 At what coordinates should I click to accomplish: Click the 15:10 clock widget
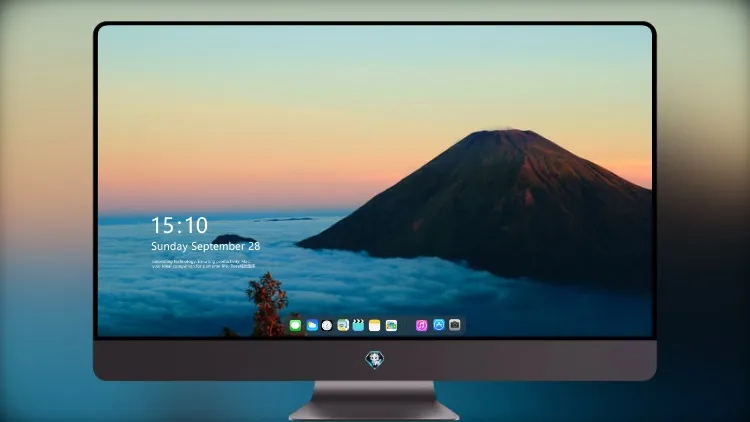point(179,225)
